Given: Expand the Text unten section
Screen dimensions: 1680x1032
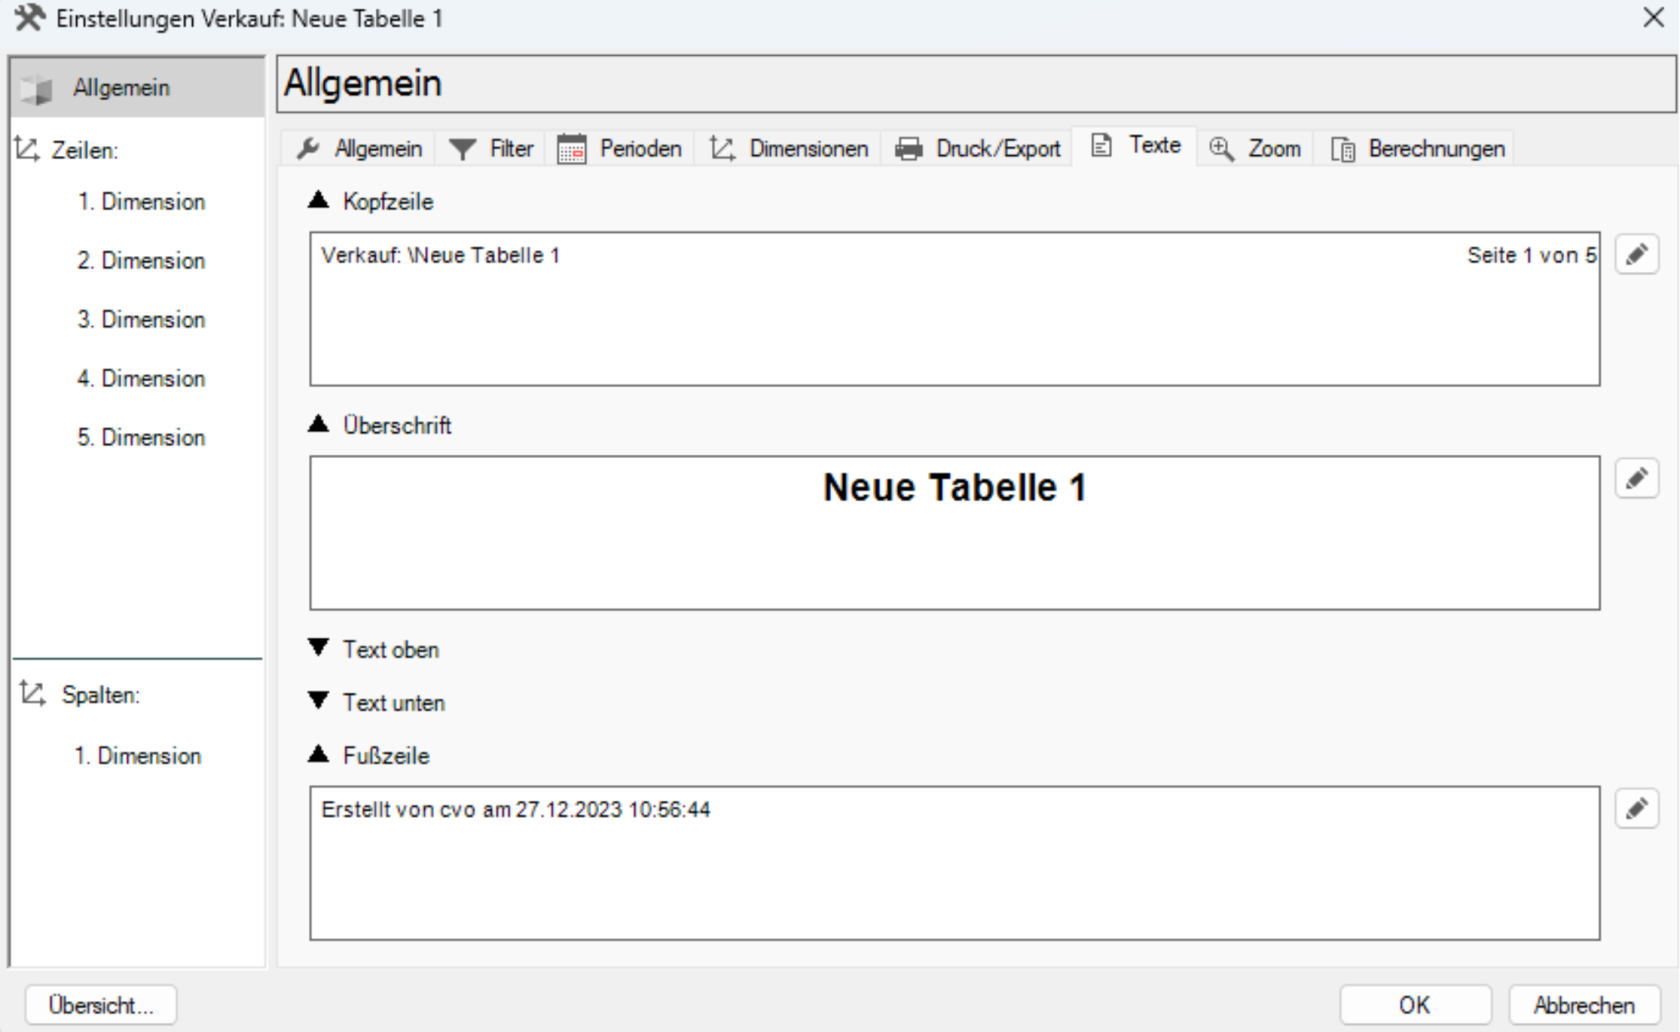Looking at the screenshot, I should (318, 701).
